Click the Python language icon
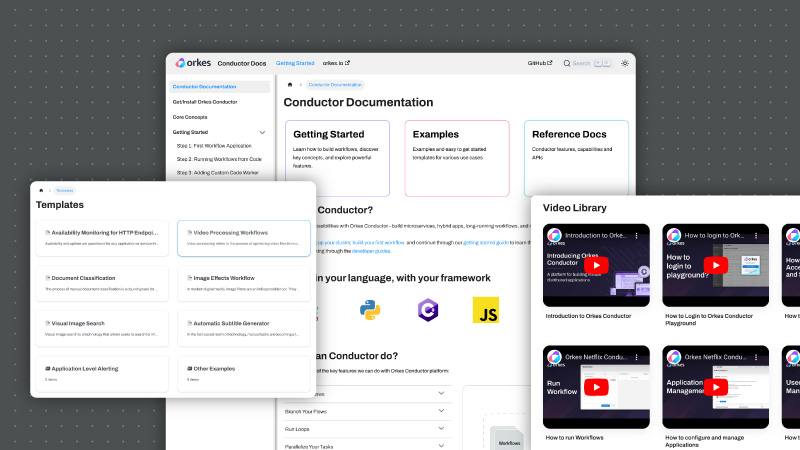This screenshot has height=450, width=800. 370,310
